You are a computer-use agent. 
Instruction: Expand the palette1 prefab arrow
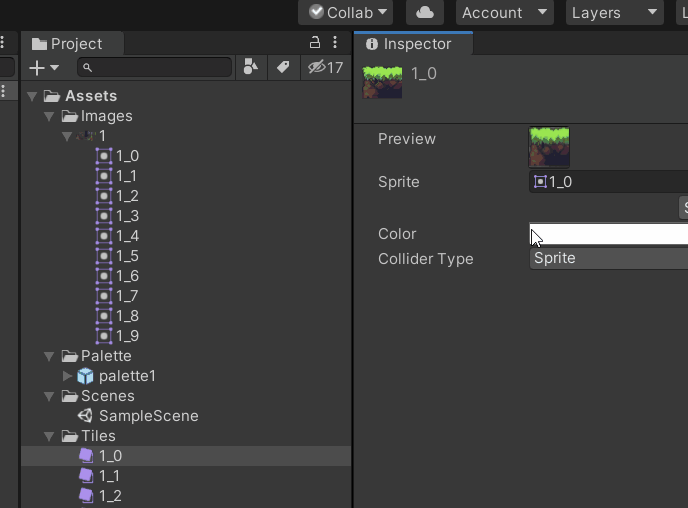click(67, 376)
